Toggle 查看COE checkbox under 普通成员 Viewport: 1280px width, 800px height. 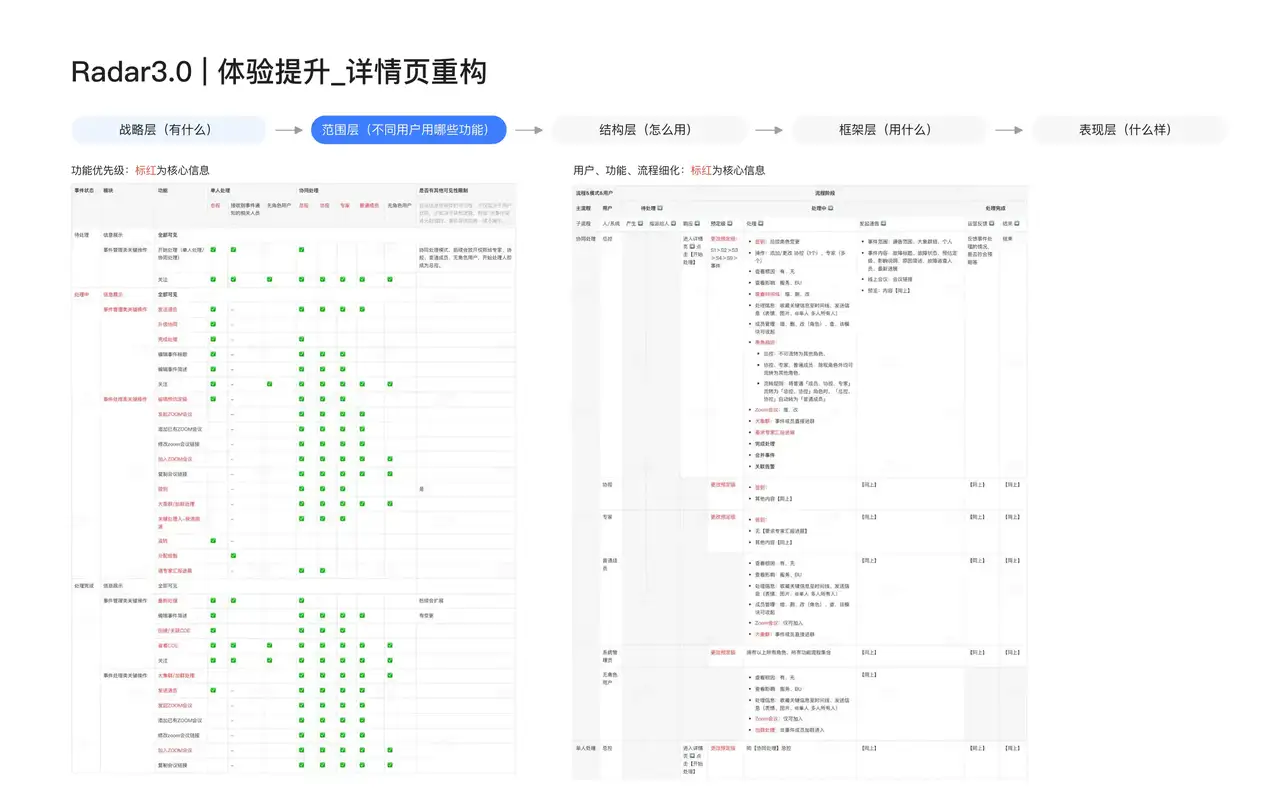click(362, 645)
